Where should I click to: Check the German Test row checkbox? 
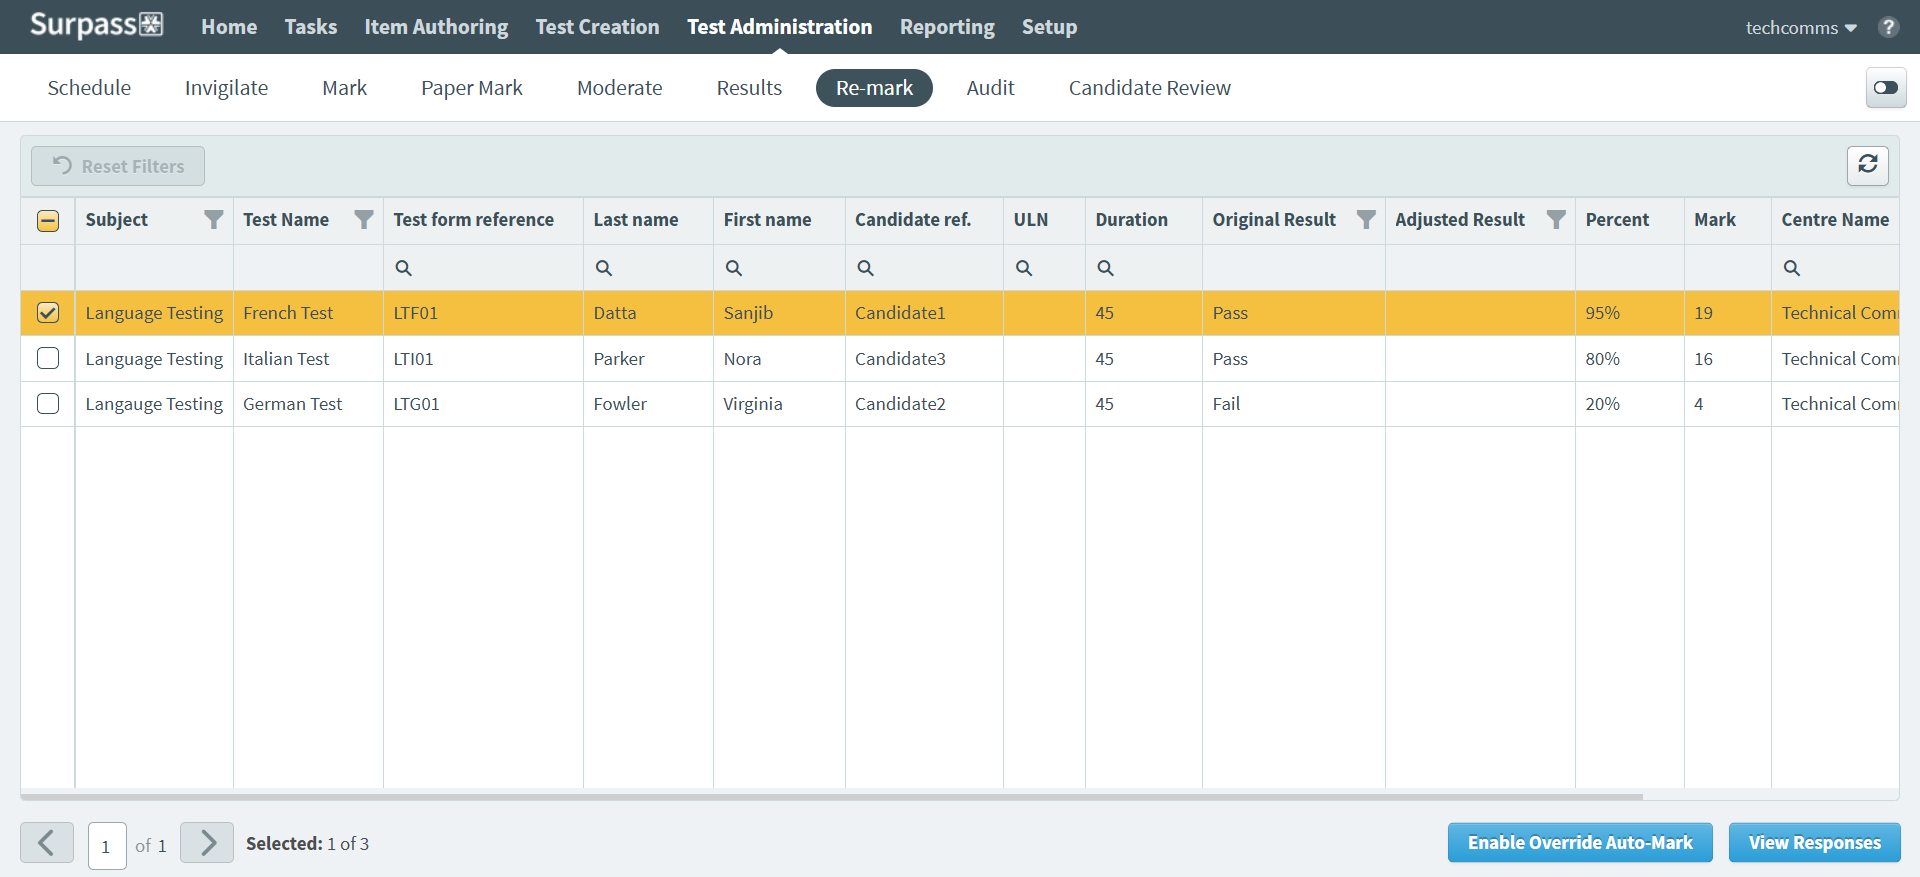click(x=48, y=404)
